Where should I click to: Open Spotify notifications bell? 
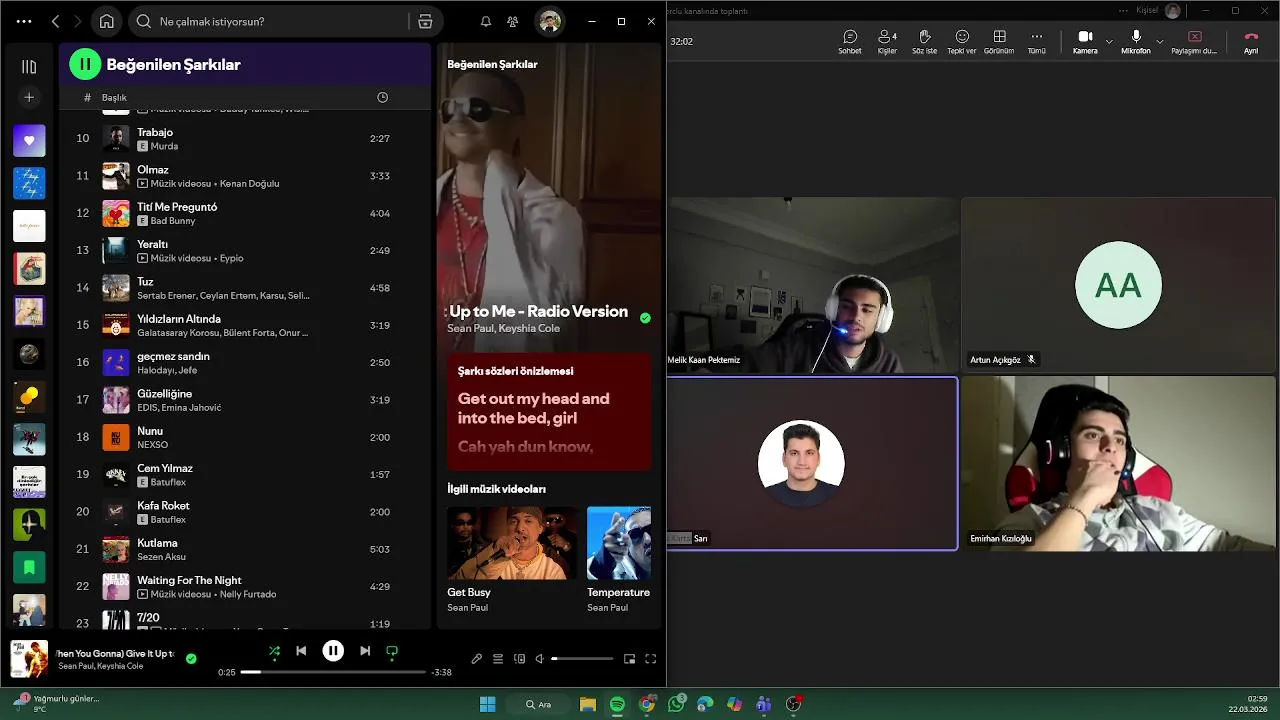point(486,21)
